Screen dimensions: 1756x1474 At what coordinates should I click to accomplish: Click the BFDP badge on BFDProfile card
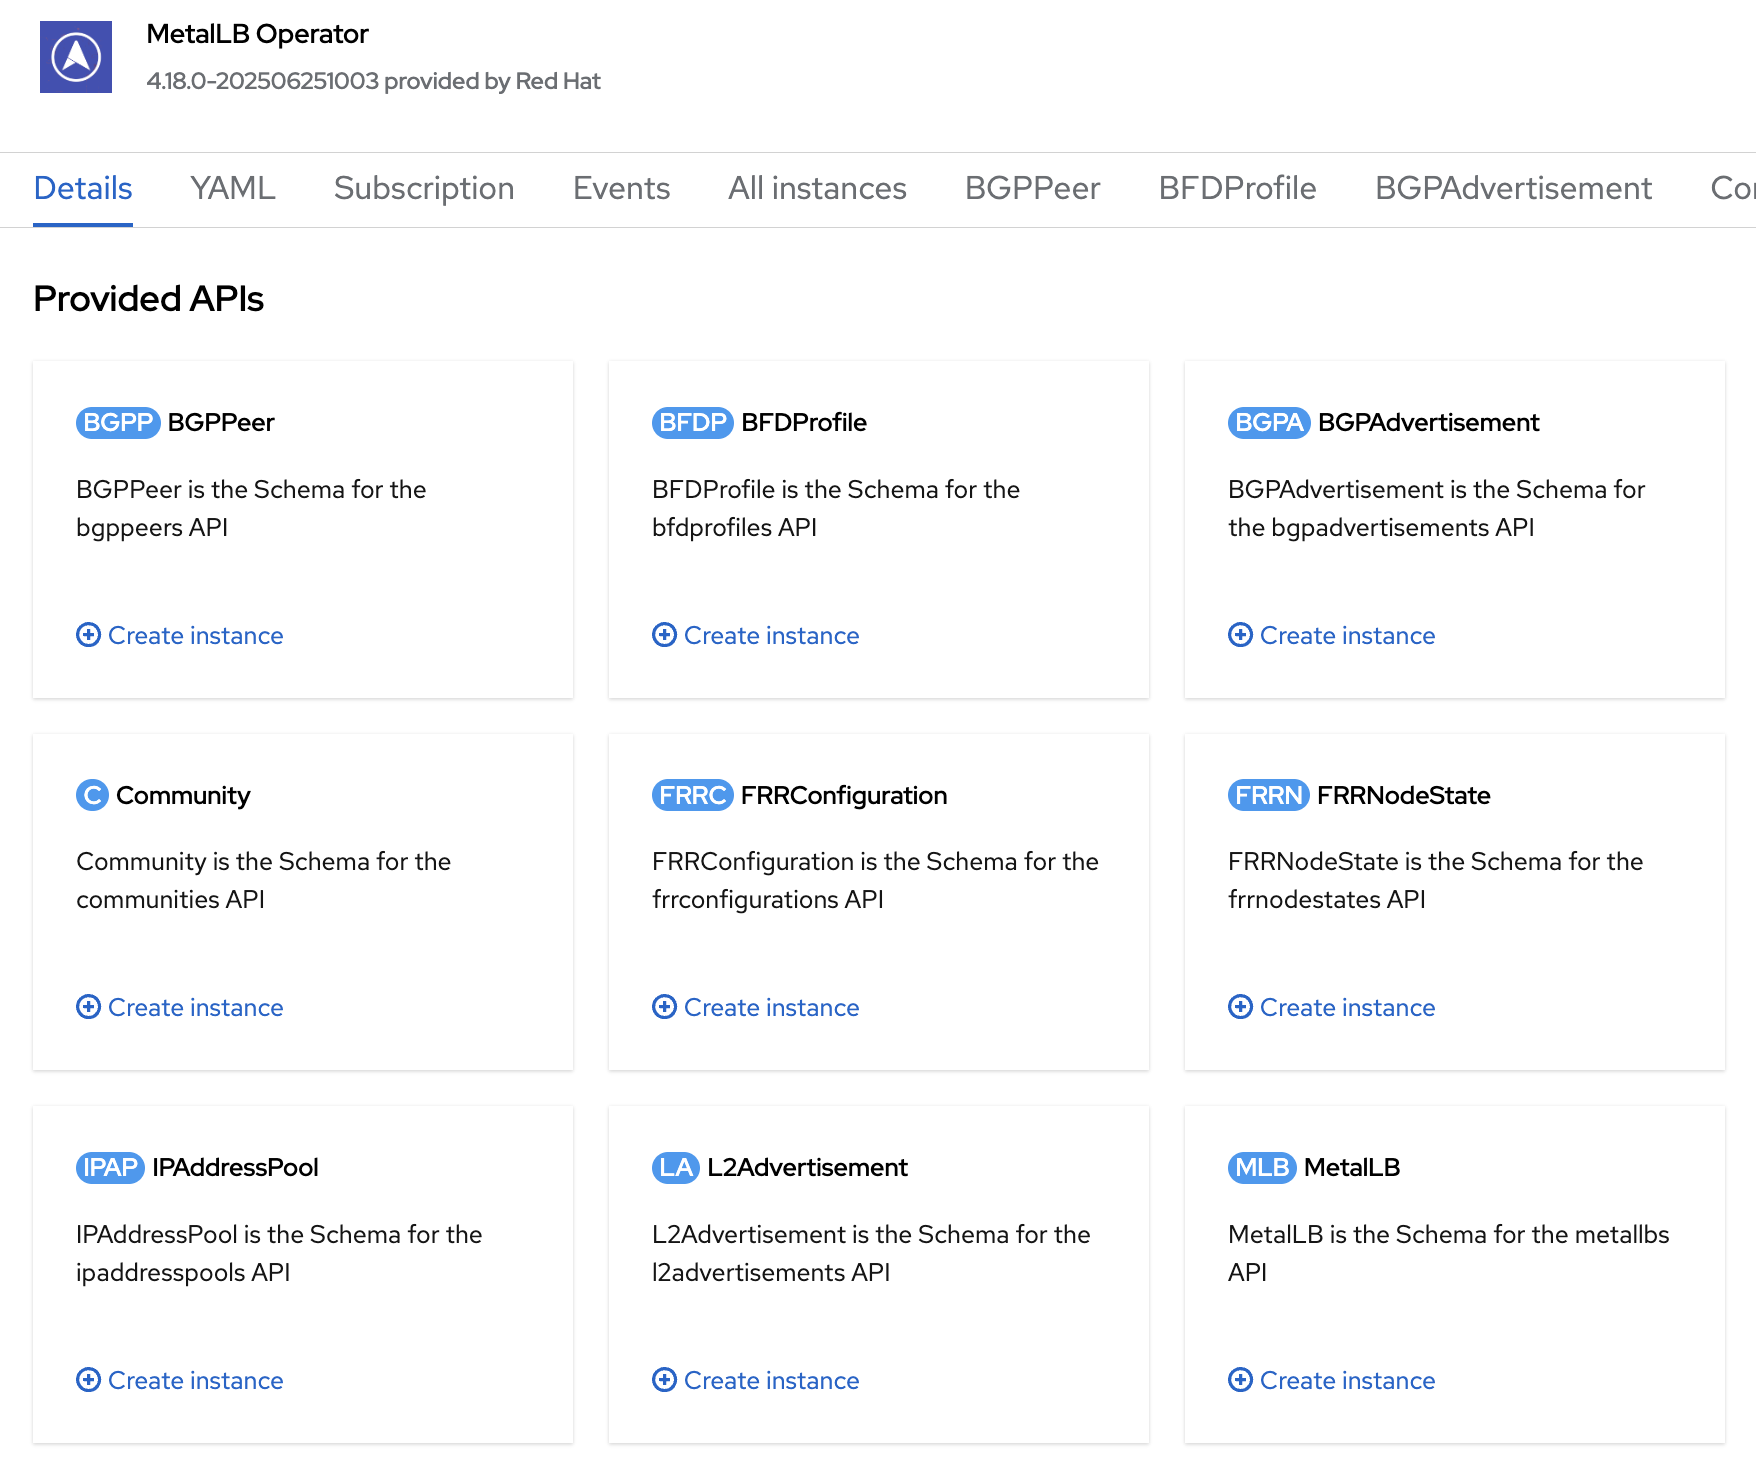pos(692,422)
